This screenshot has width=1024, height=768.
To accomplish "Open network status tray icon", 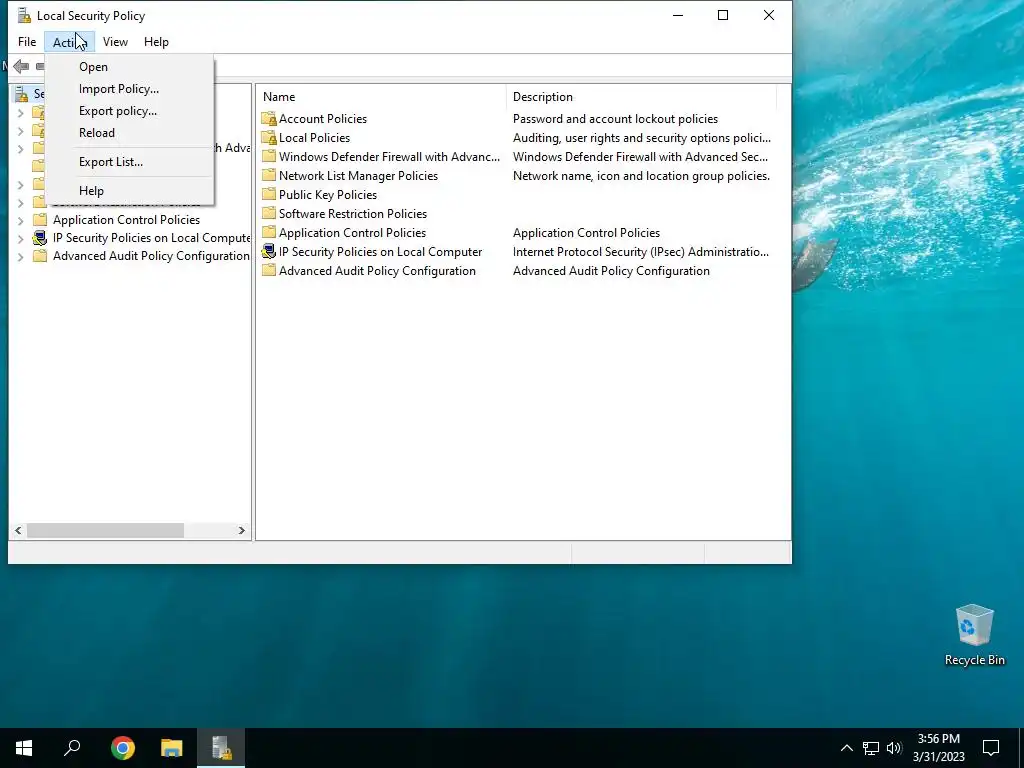I will point(871,748).
